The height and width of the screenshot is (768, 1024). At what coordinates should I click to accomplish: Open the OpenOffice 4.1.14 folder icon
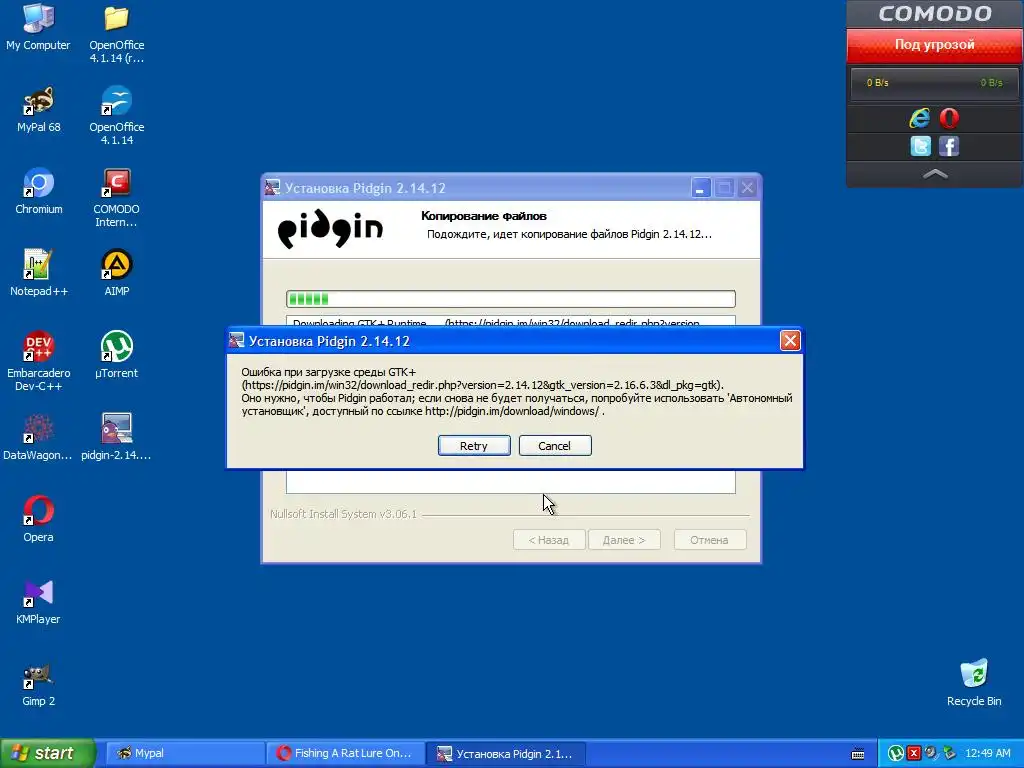click(116, 34)
